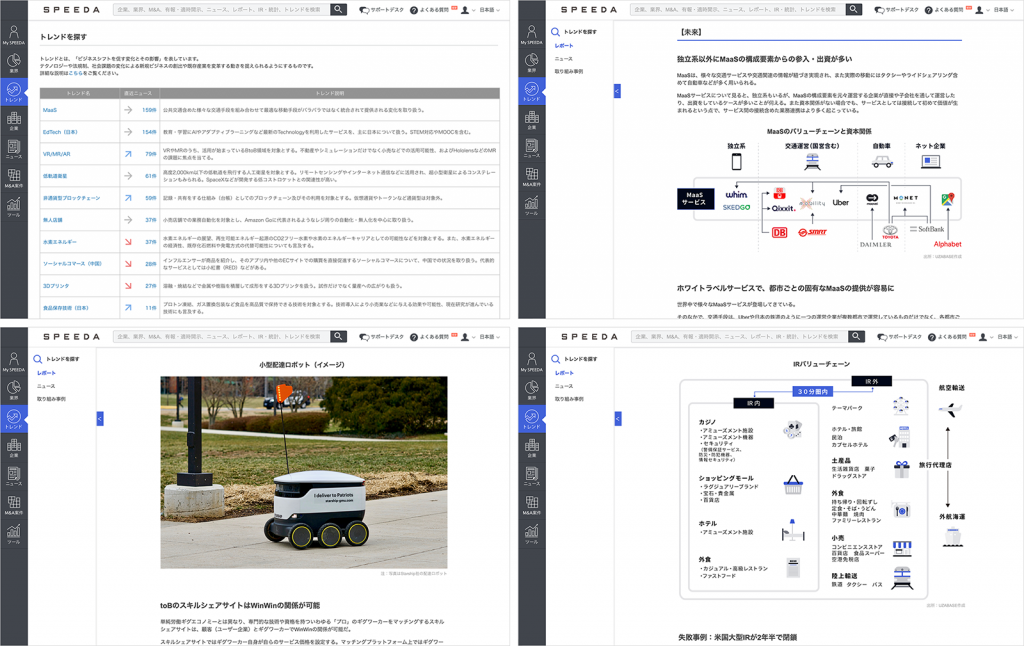1024x646 pixels.
Task: Click the M&A案件 sidebar icon in the bottom-right panel
Action: coord(531,505)
